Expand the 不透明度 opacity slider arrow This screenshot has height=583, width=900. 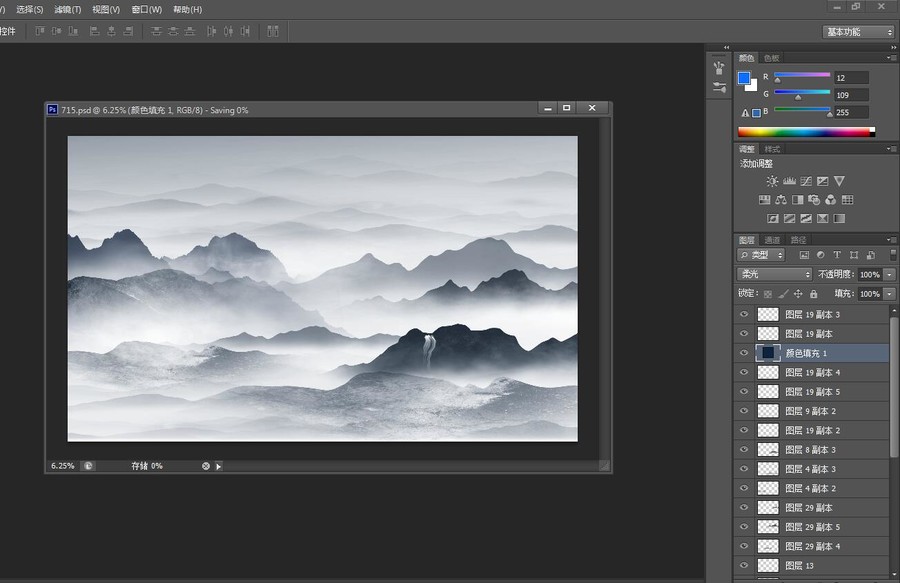890,274
